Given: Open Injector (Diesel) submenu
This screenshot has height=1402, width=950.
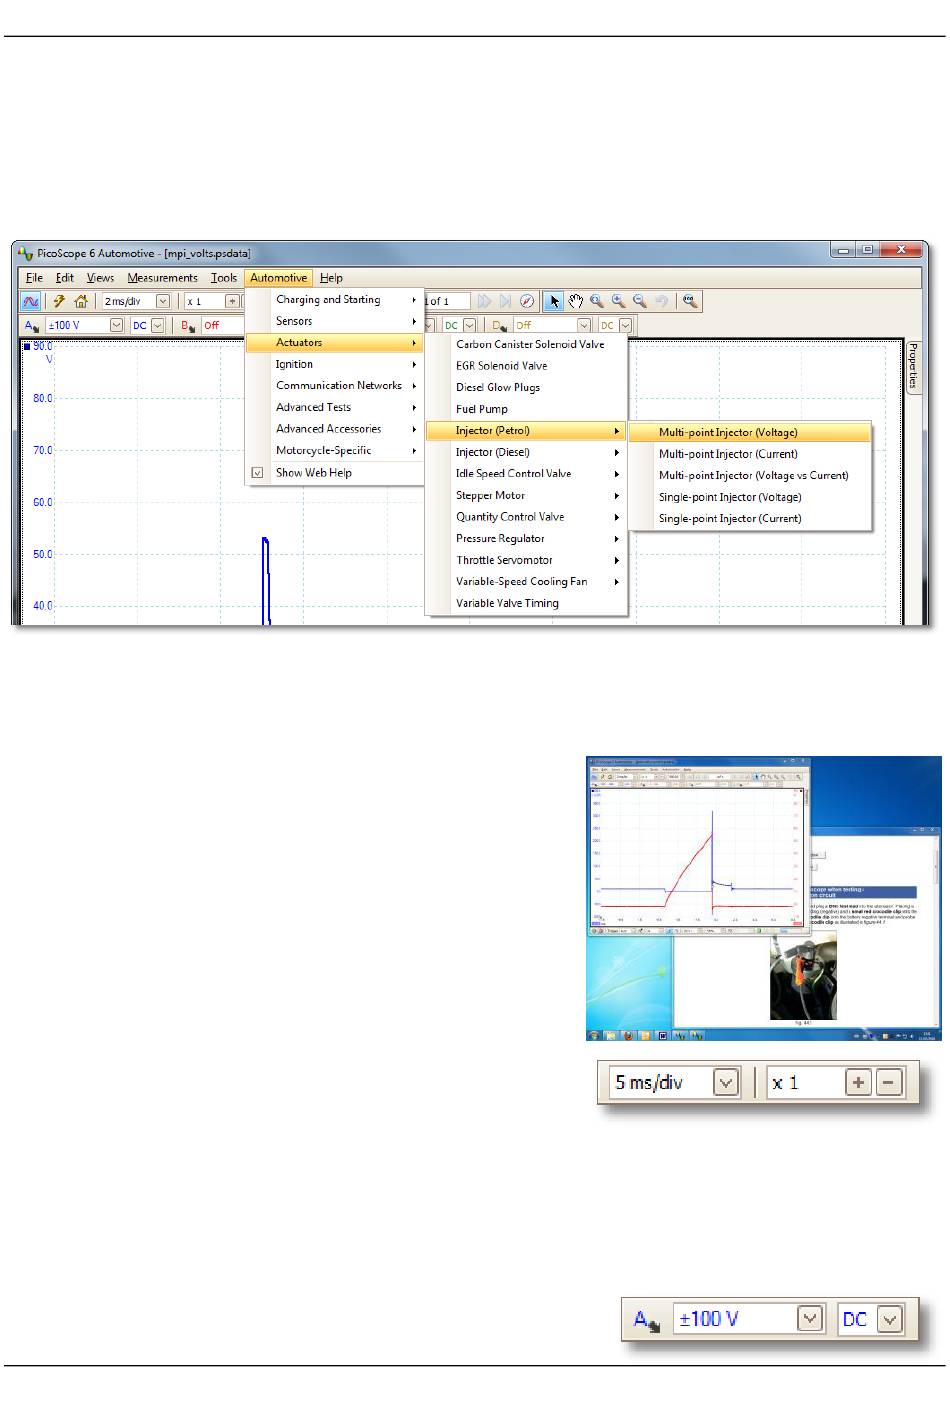Looking at the screenshot, I should (x=526, y=452).
